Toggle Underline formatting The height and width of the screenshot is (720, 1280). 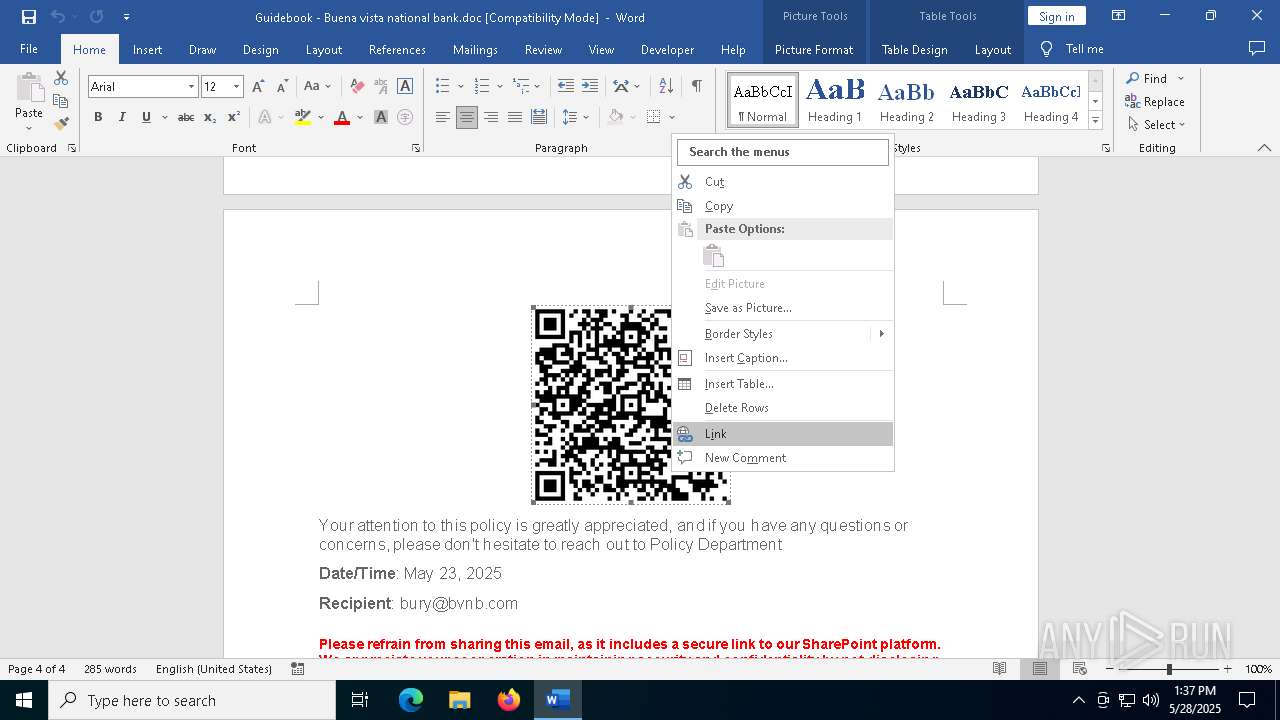point(146,117)
